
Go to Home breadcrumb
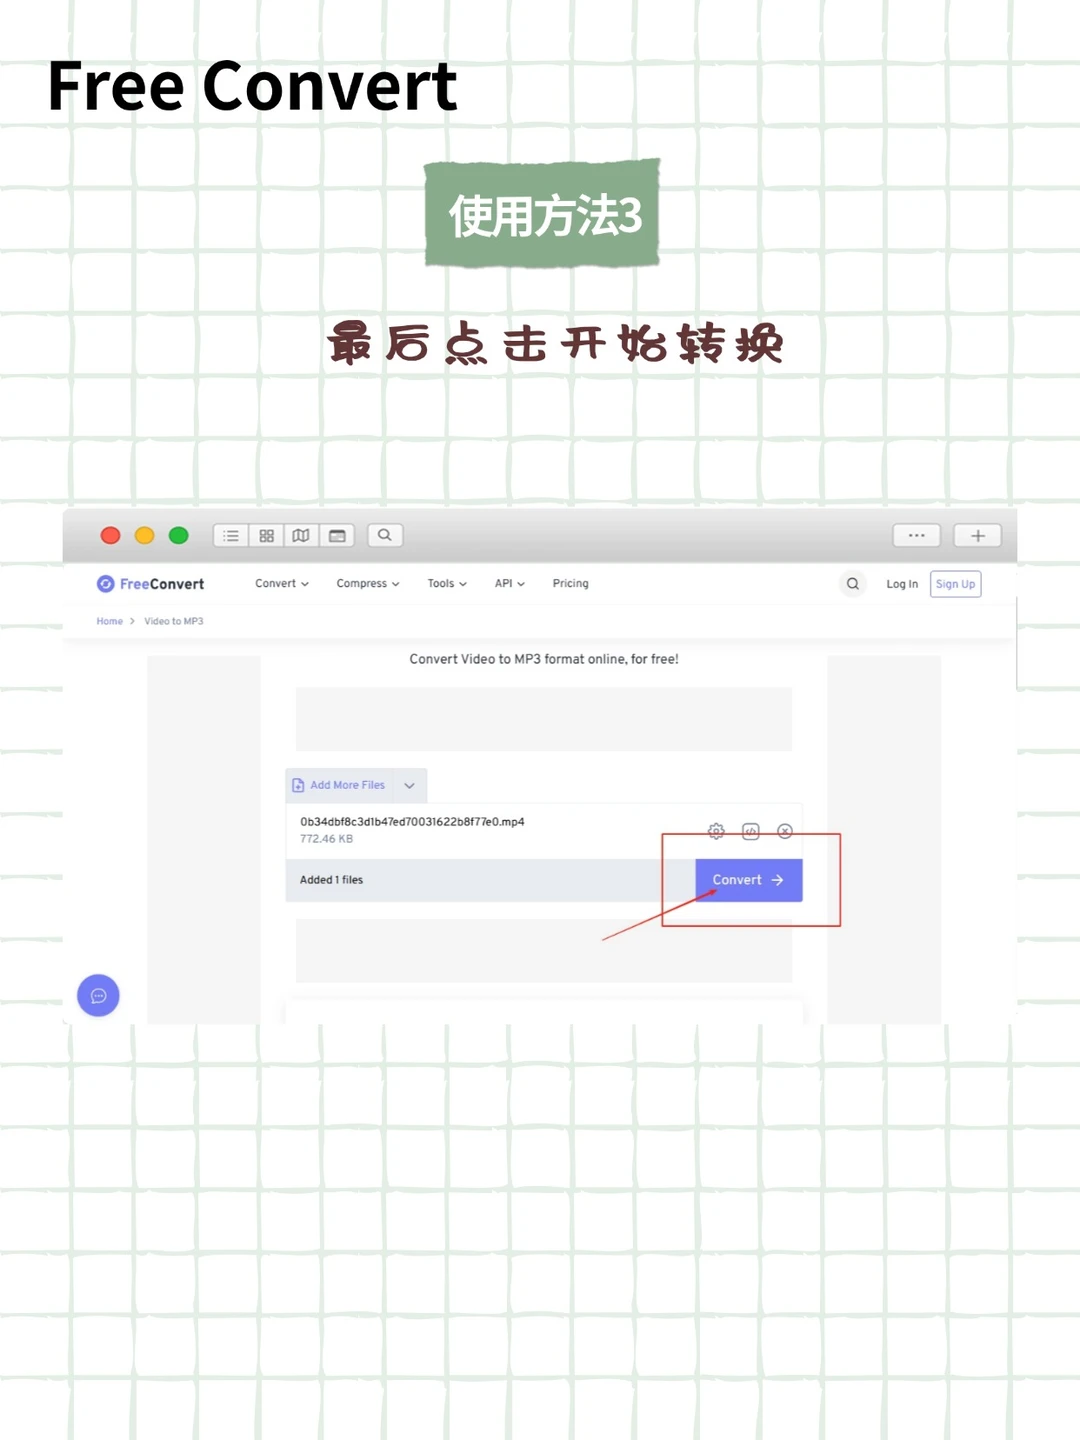(109, 621)
